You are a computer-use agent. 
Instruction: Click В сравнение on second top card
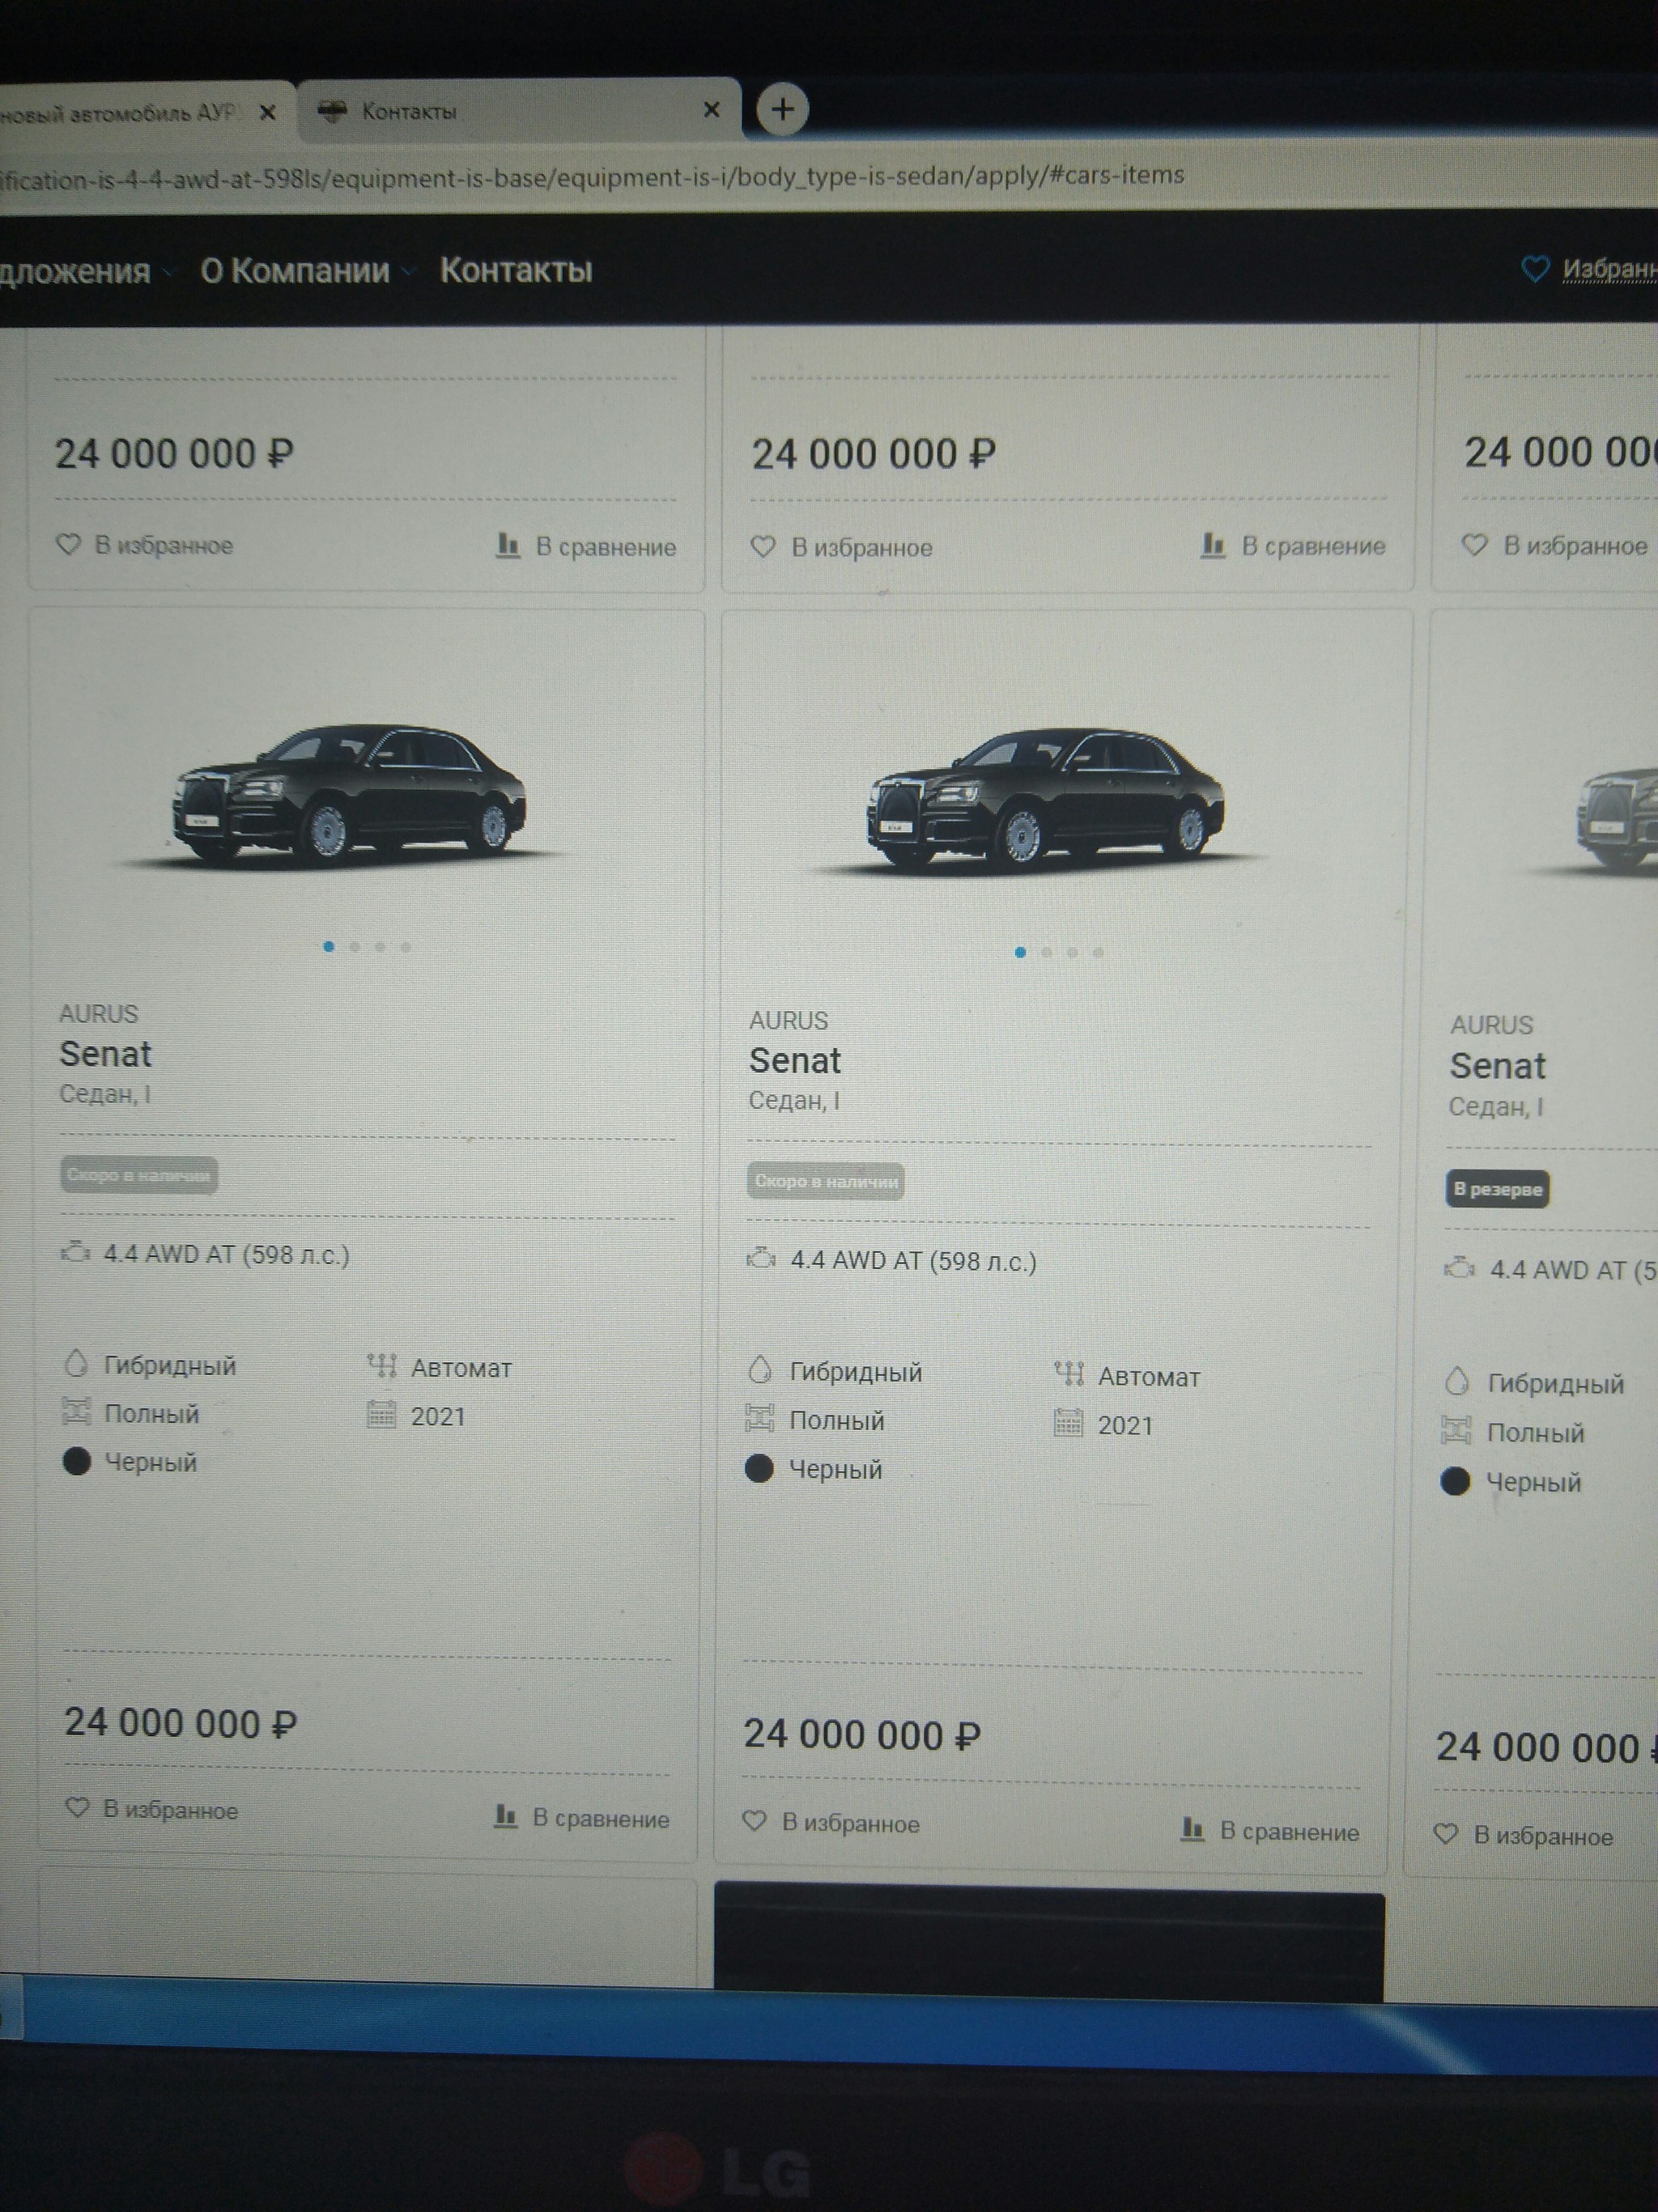click(x=1293, y=546)
